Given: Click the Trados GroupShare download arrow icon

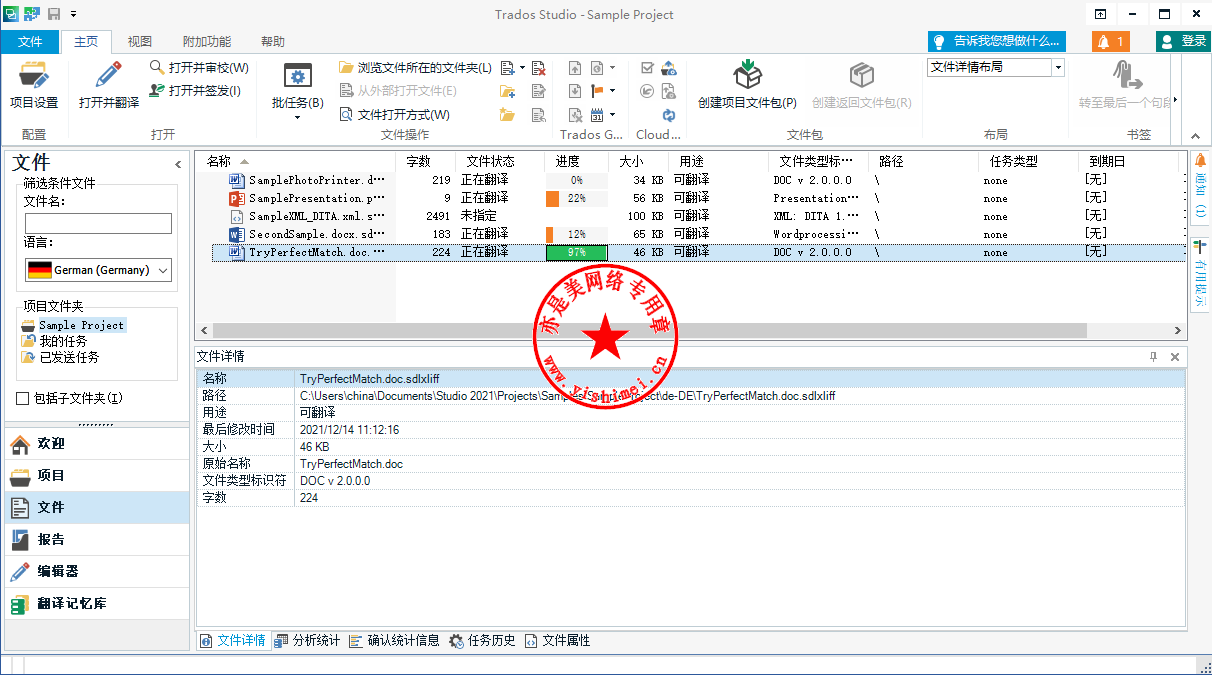Looking at the screenshot, I should [x=575, y=91].
